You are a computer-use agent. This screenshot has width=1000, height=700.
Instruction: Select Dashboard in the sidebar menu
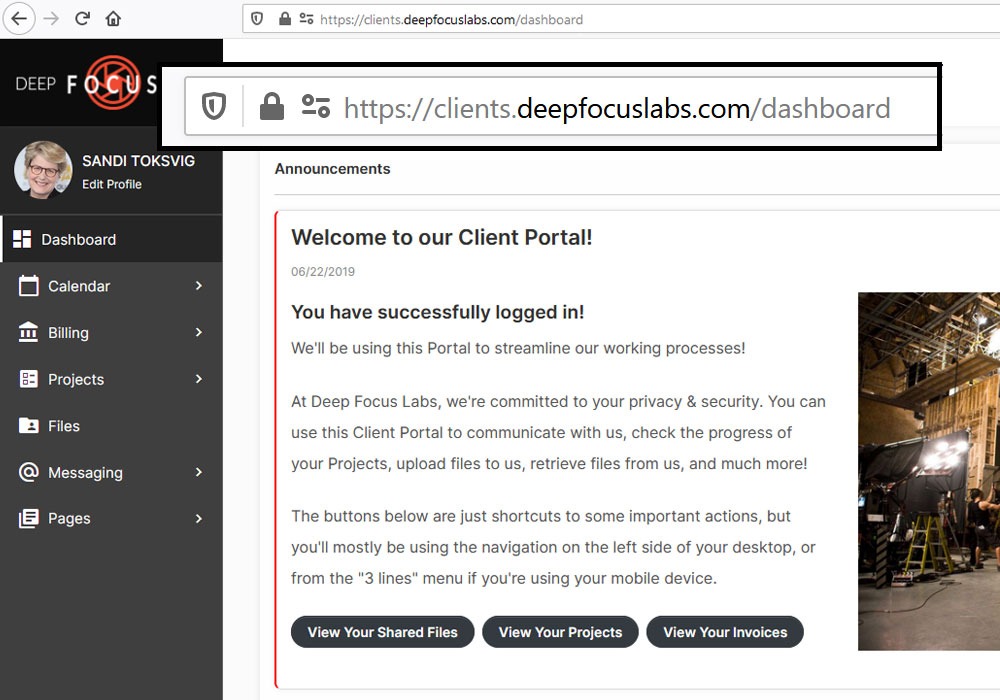(78, 240)
